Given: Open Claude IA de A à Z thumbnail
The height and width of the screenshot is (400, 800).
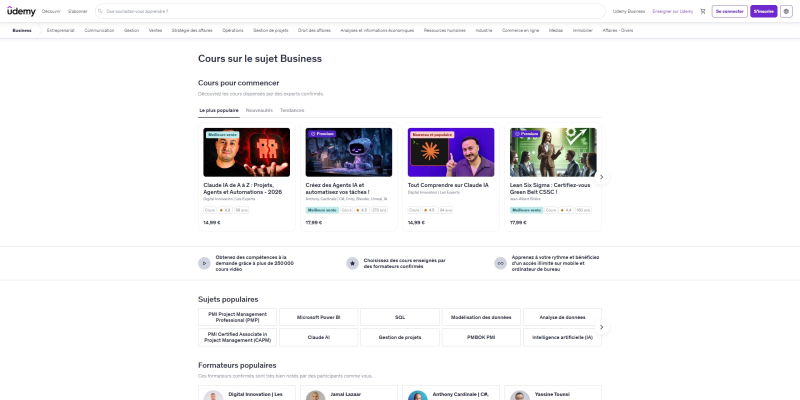Looking at the screenshot, I should tap(246, 152).
